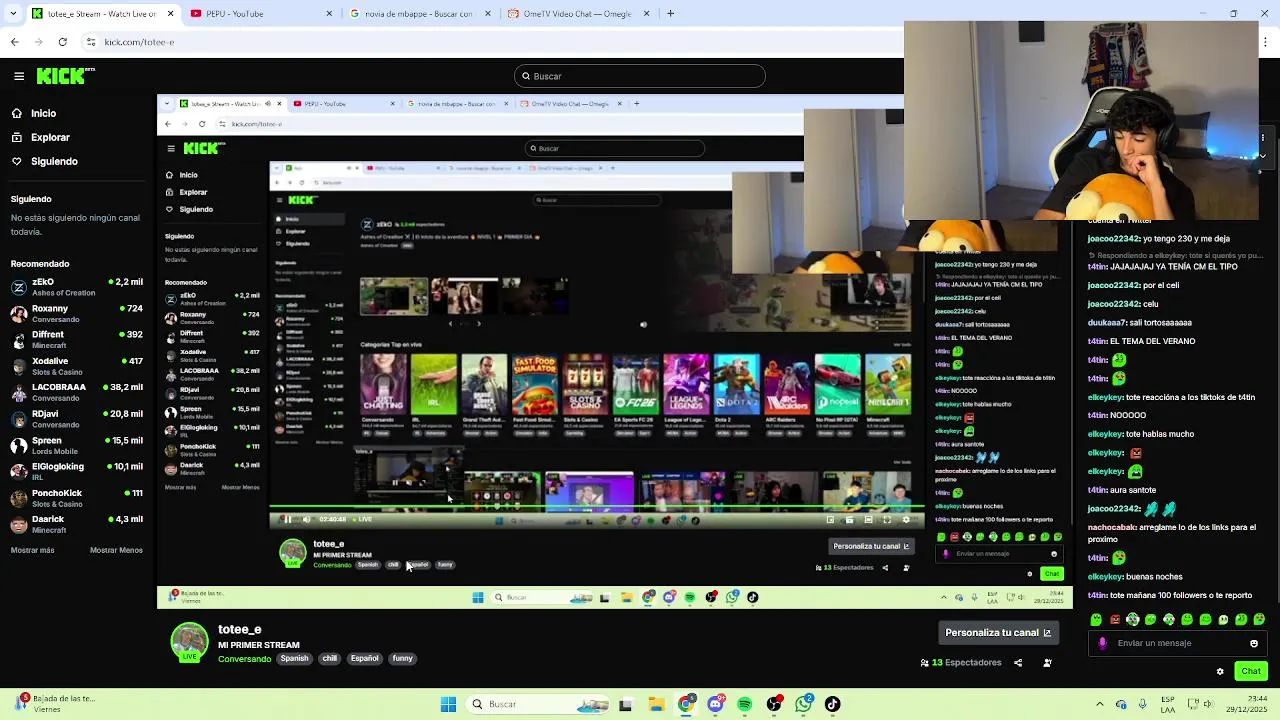Open Diffrent recommended channel
The image size is (1280, 720).
coord(78,339)
